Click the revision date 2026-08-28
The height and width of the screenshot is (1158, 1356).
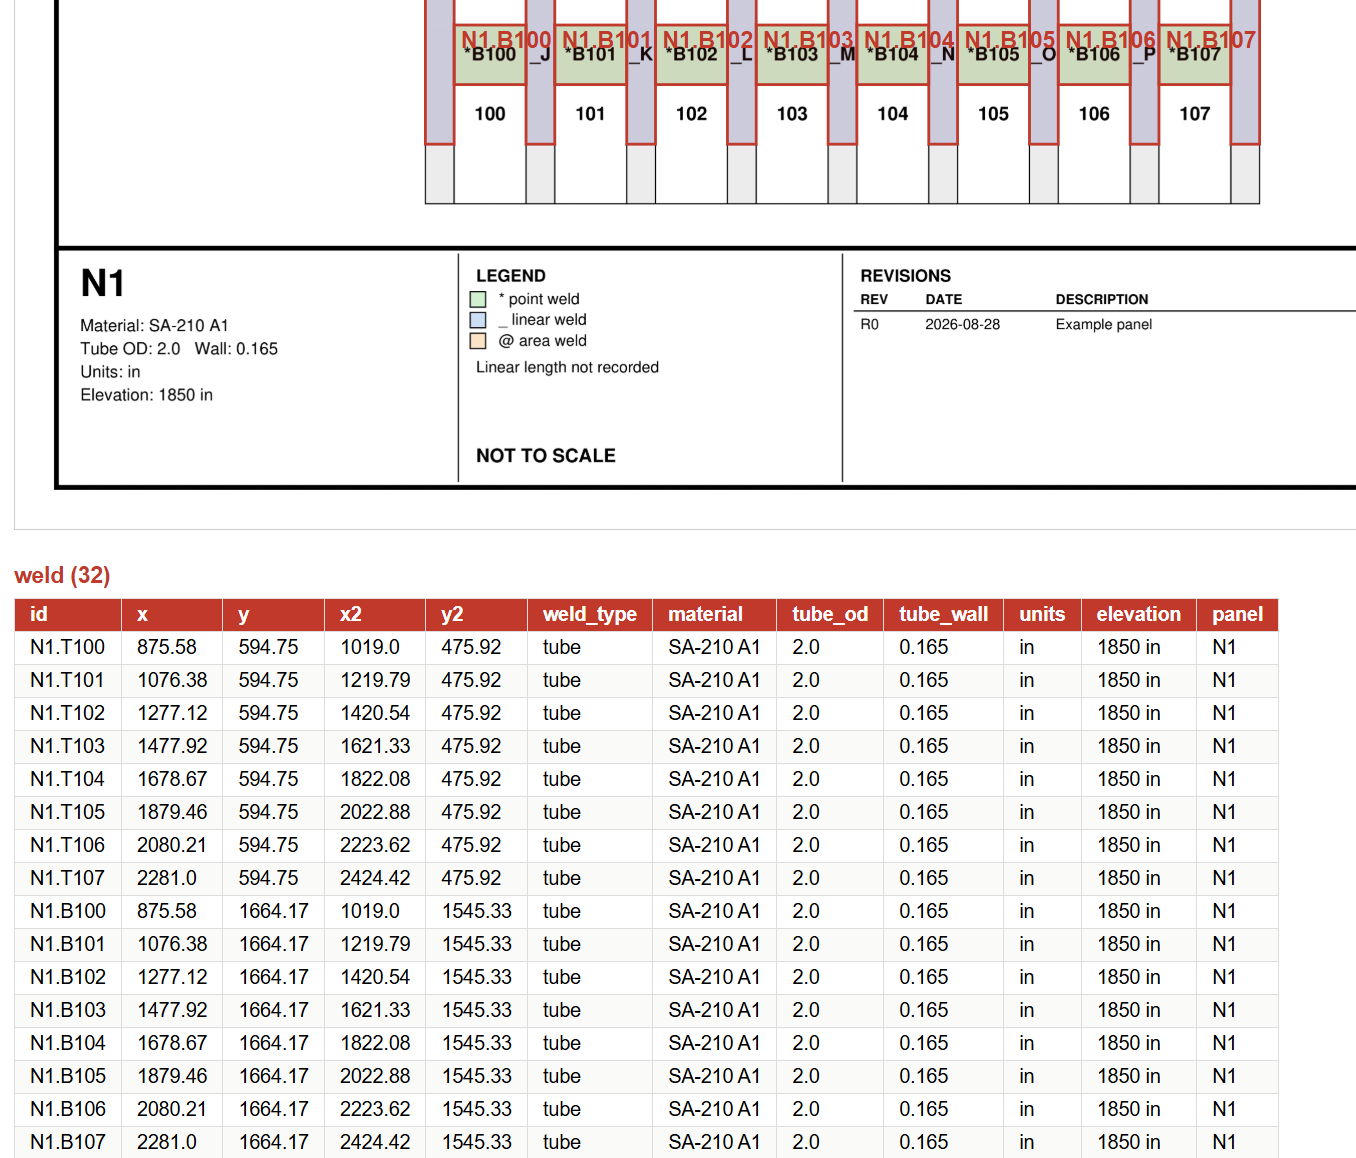tap(962, 324)
